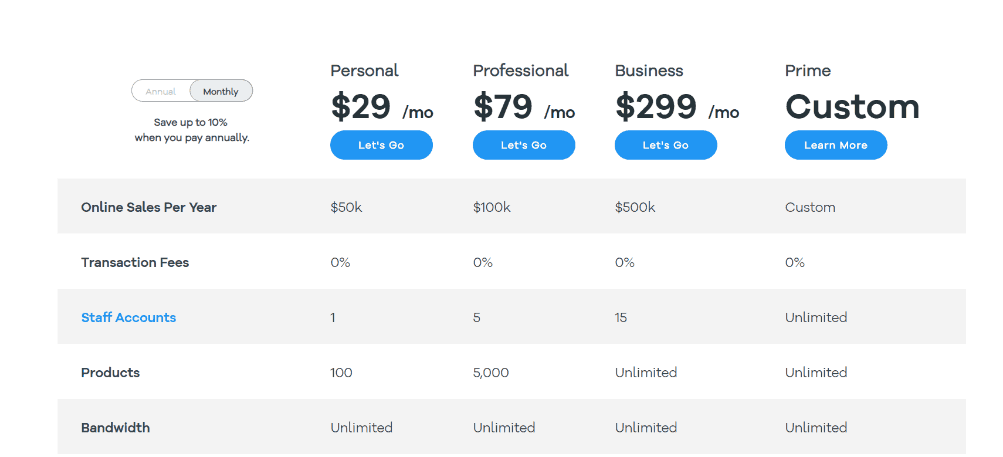Viewport: 1003px width, 457px height.
Task: Click the $299 /mo price
Action: pos(677,107)
